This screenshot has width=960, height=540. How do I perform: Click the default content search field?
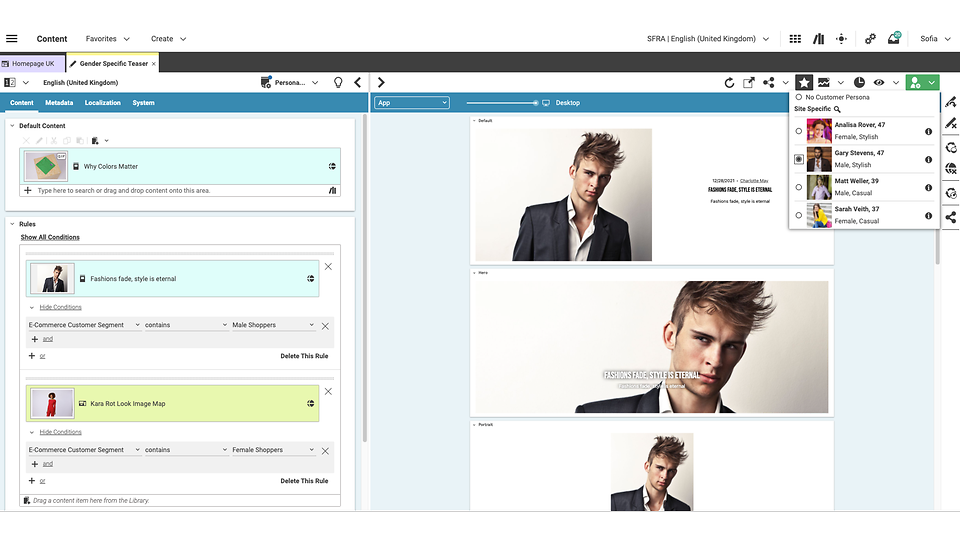tap(181, 190)
